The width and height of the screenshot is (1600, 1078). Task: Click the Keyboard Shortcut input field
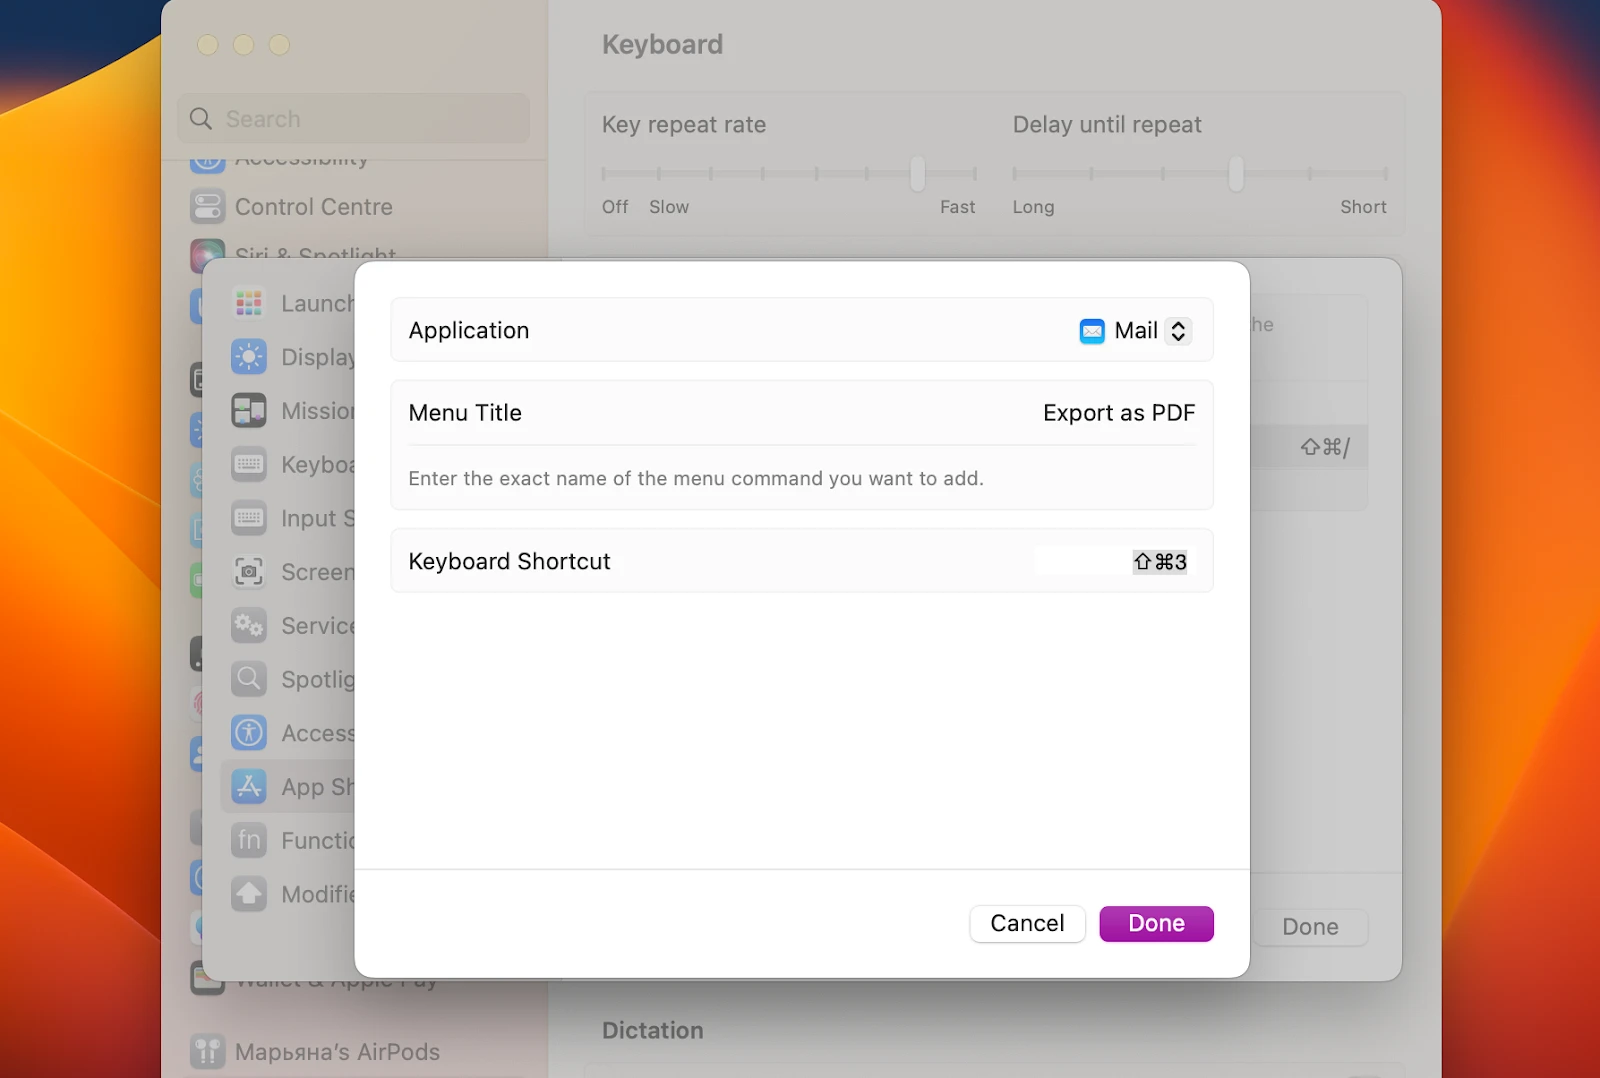[x=1113, y=561]
